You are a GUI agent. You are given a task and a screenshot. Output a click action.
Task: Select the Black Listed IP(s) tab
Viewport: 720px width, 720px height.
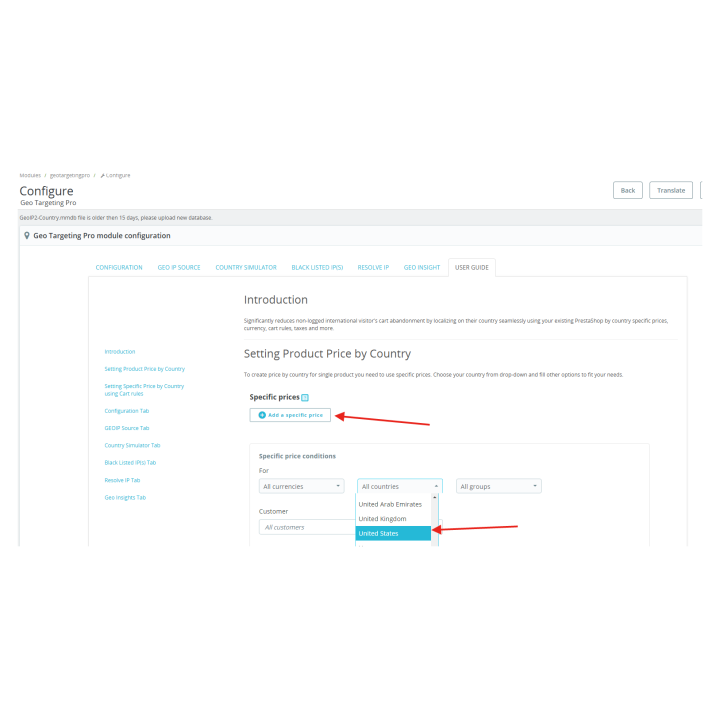(x=317, y=267)
